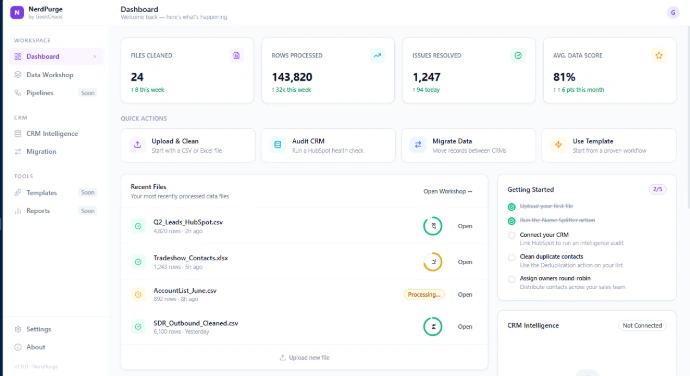Click the Migrate Data arrows icon
This screenshot has height=376, width=690.
418,145
